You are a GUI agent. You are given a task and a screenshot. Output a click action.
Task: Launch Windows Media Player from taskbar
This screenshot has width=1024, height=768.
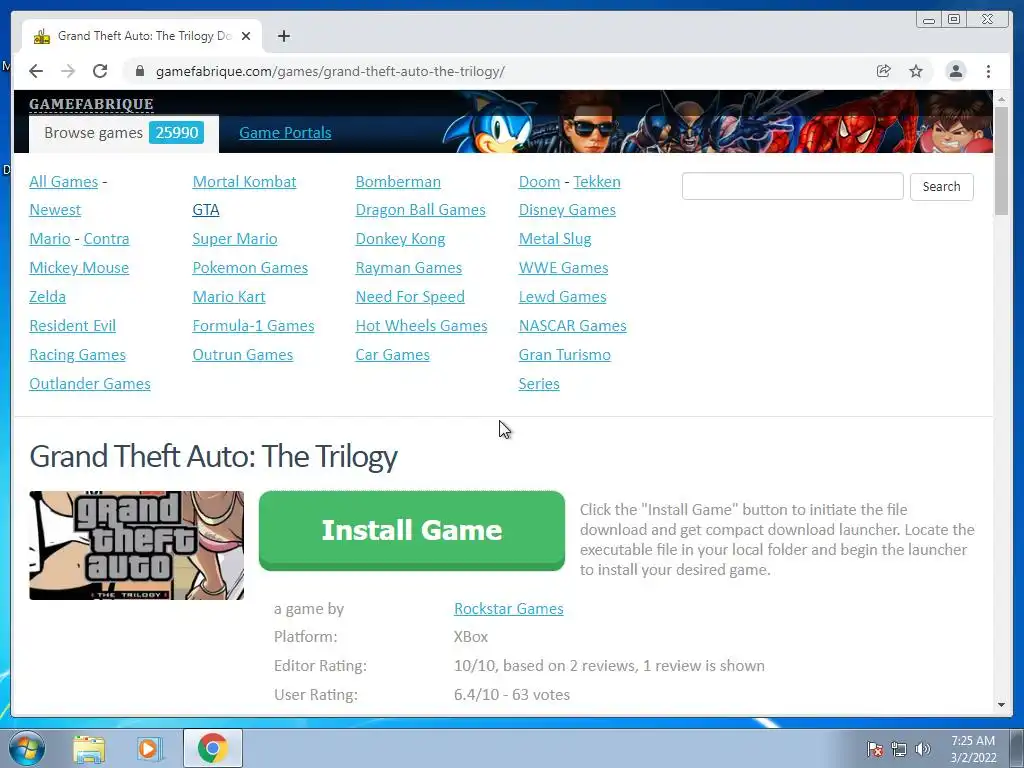point(149,749)
